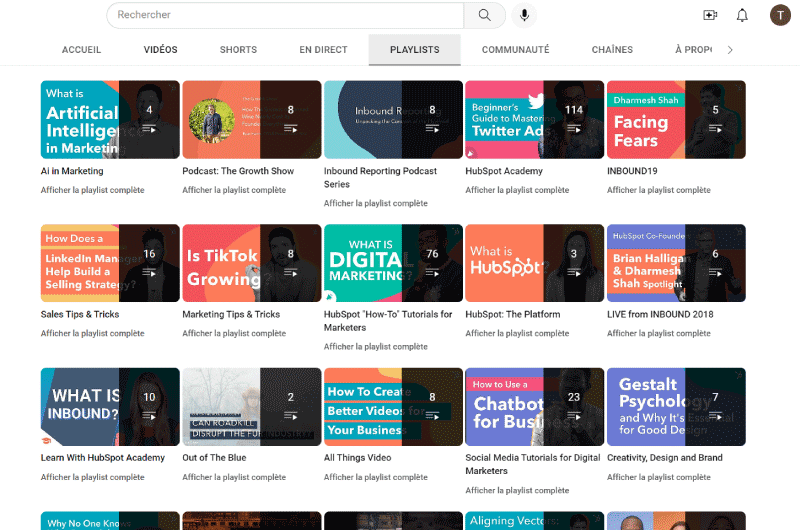Click playlist icon on Chatbot for Business thumbnail
The image size is (800, 530).
click(x=573, y=416)
